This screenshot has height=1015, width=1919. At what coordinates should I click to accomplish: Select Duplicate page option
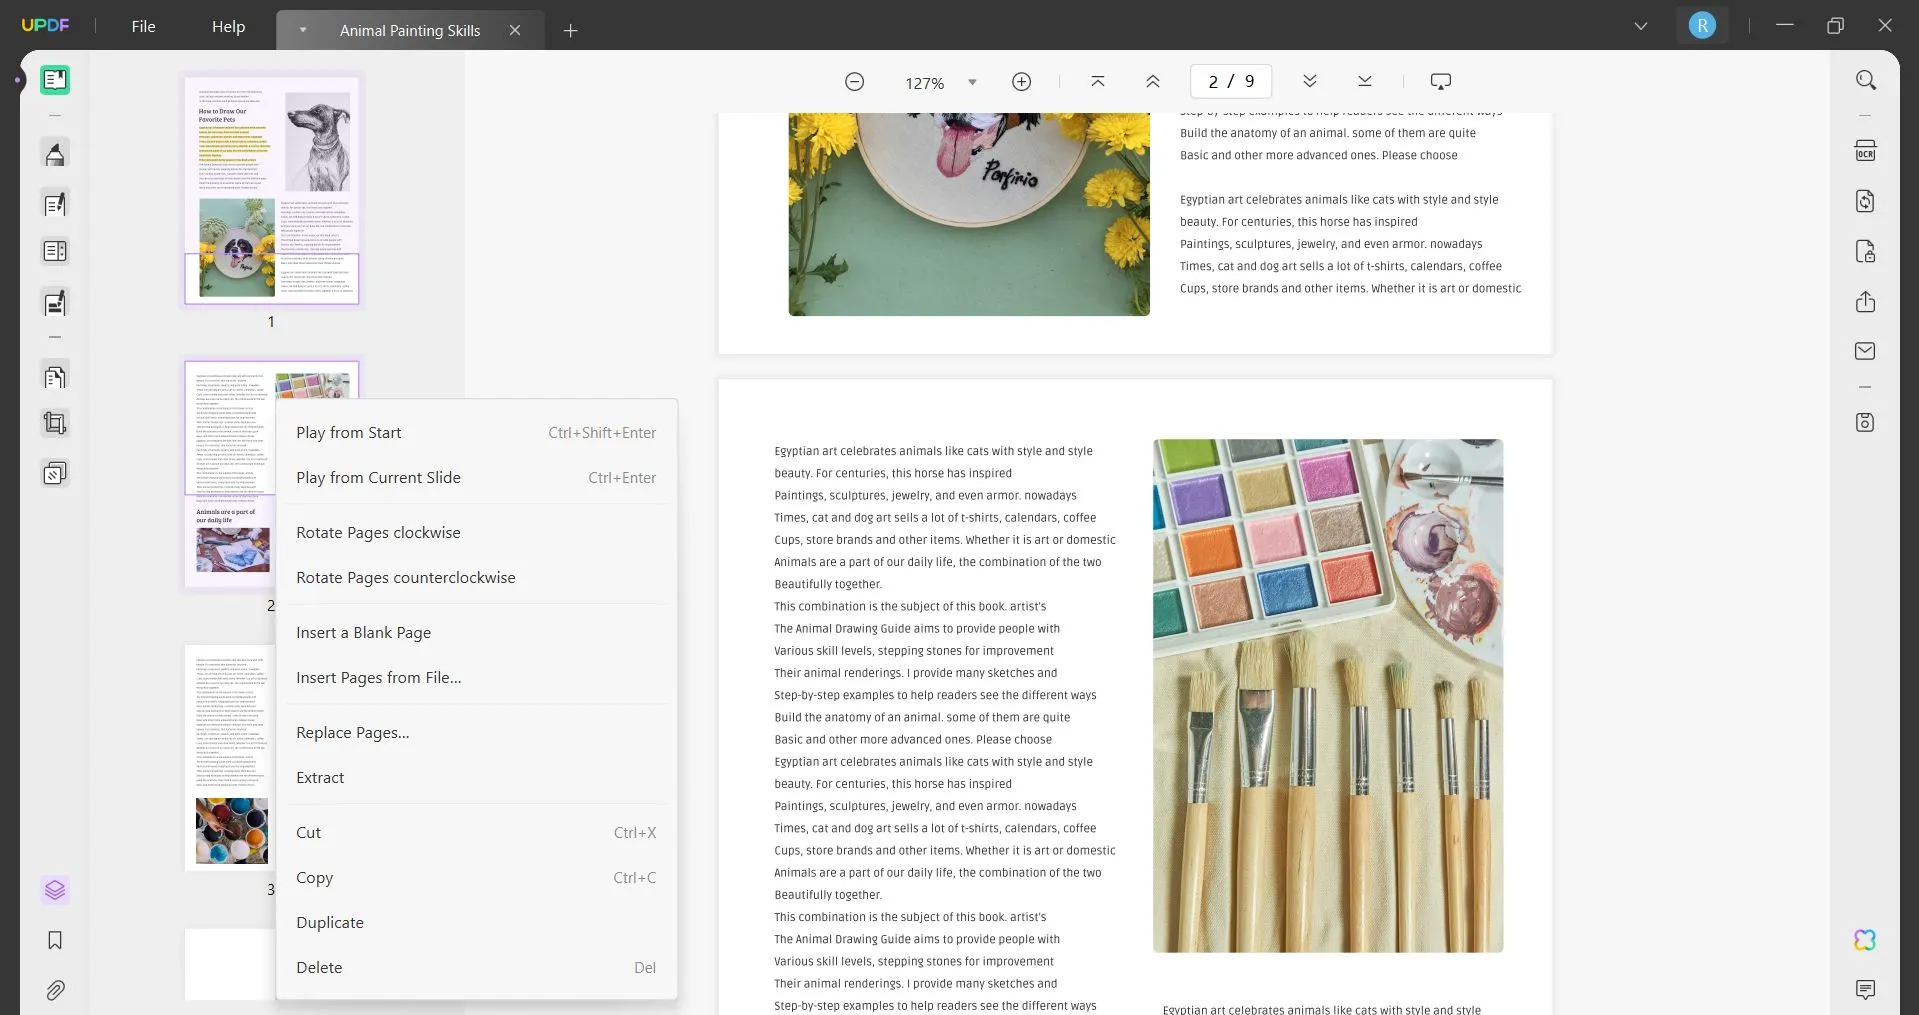pos(476,923)
